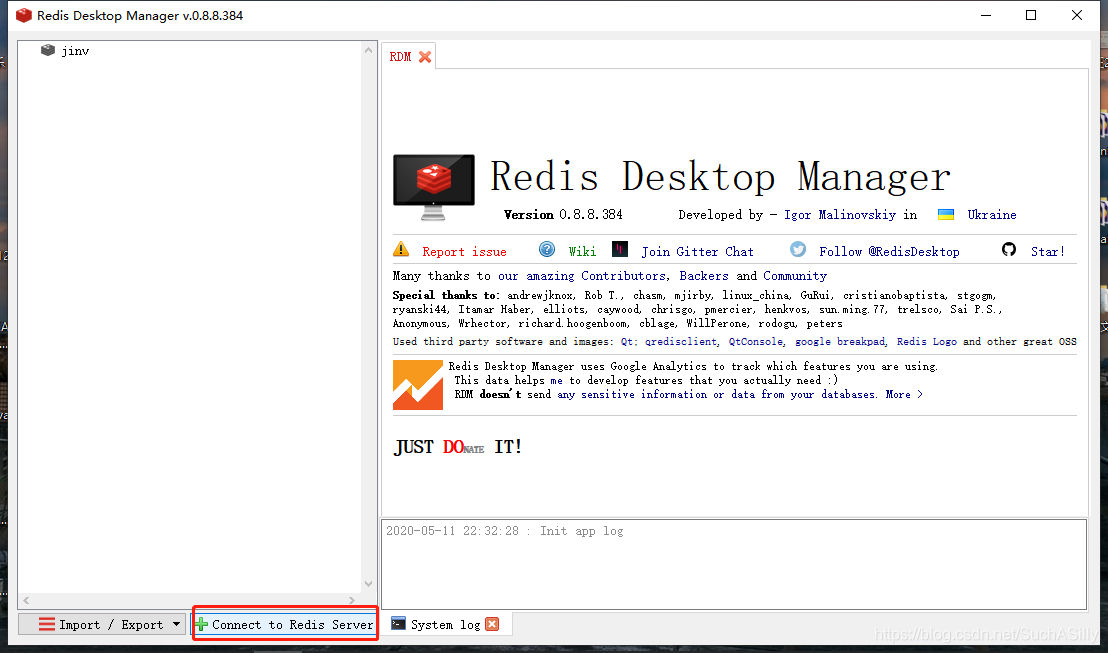The height and width of the screenshot is (653, 1108).
Task: Click the Google Analytics chart icon
Action: click(x=418, y=384)
